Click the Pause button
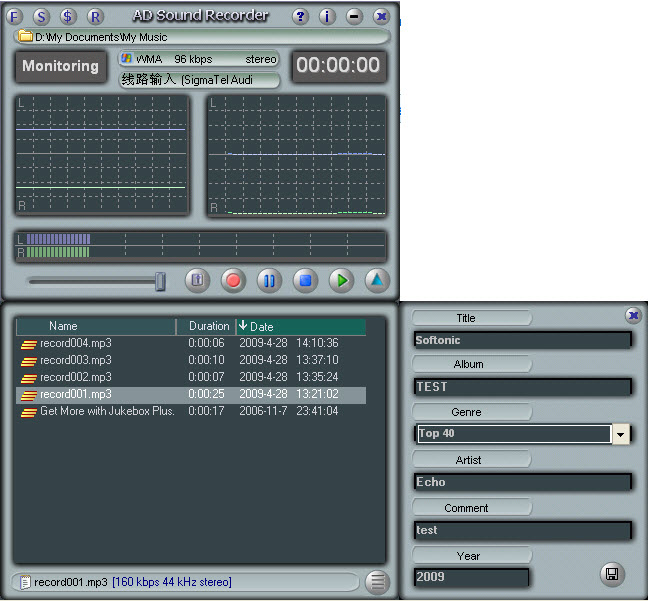The width and height of the screenshot is (648, 601). coord(269,281)
